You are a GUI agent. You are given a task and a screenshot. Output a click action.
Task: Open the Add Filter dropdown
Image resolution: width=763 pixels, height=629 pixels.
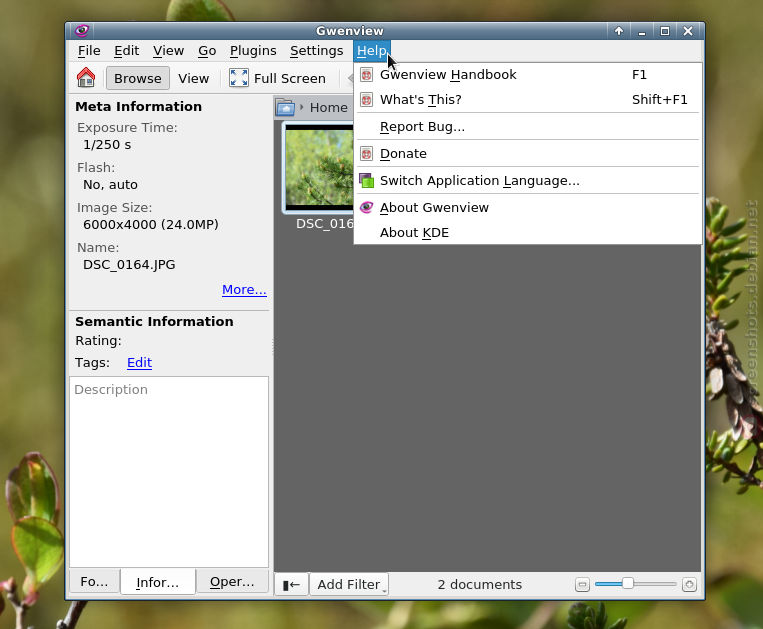(349, 584)
